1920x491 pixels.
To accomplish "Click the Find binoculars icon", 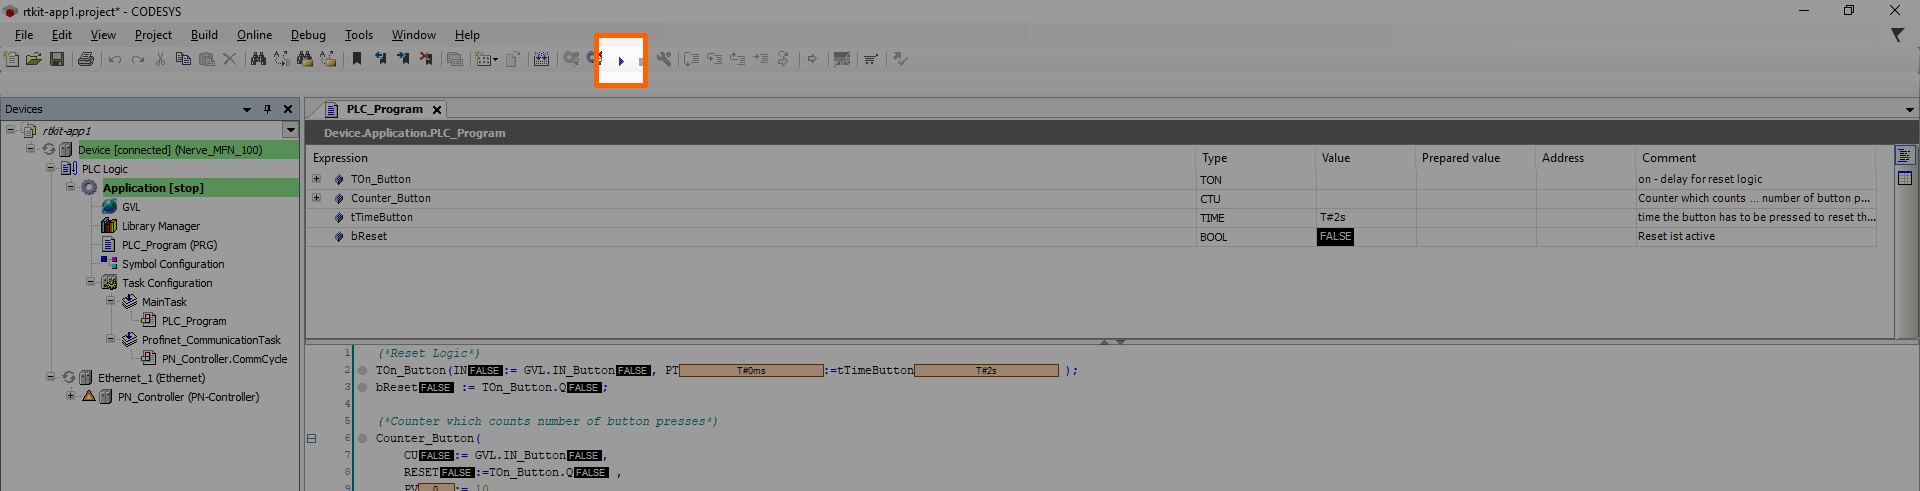I will (258, 60).
